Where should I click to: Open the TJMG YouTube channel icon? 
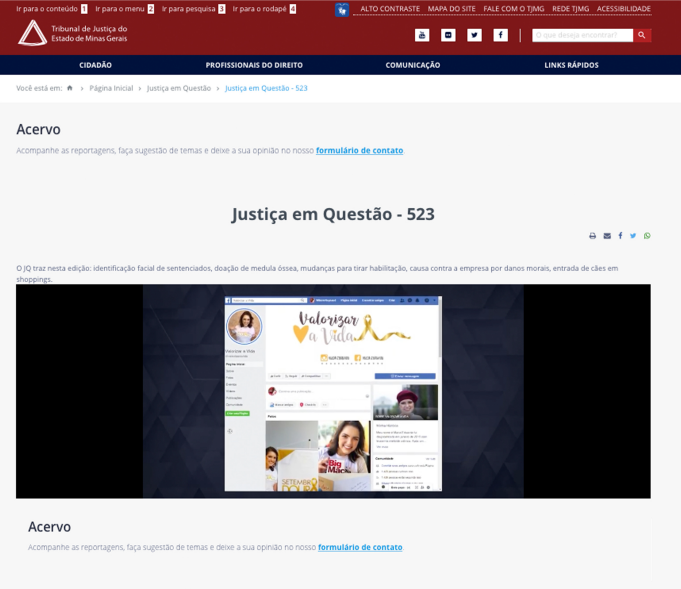point(422,35)
